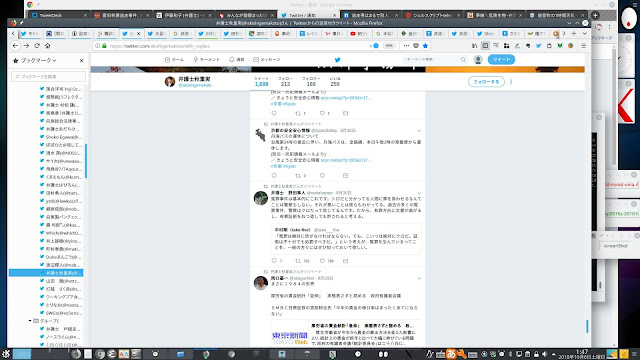Open the three-dot menu beside フォローする
The width and height of the screenshot is (640, 360).
(511, 82)
